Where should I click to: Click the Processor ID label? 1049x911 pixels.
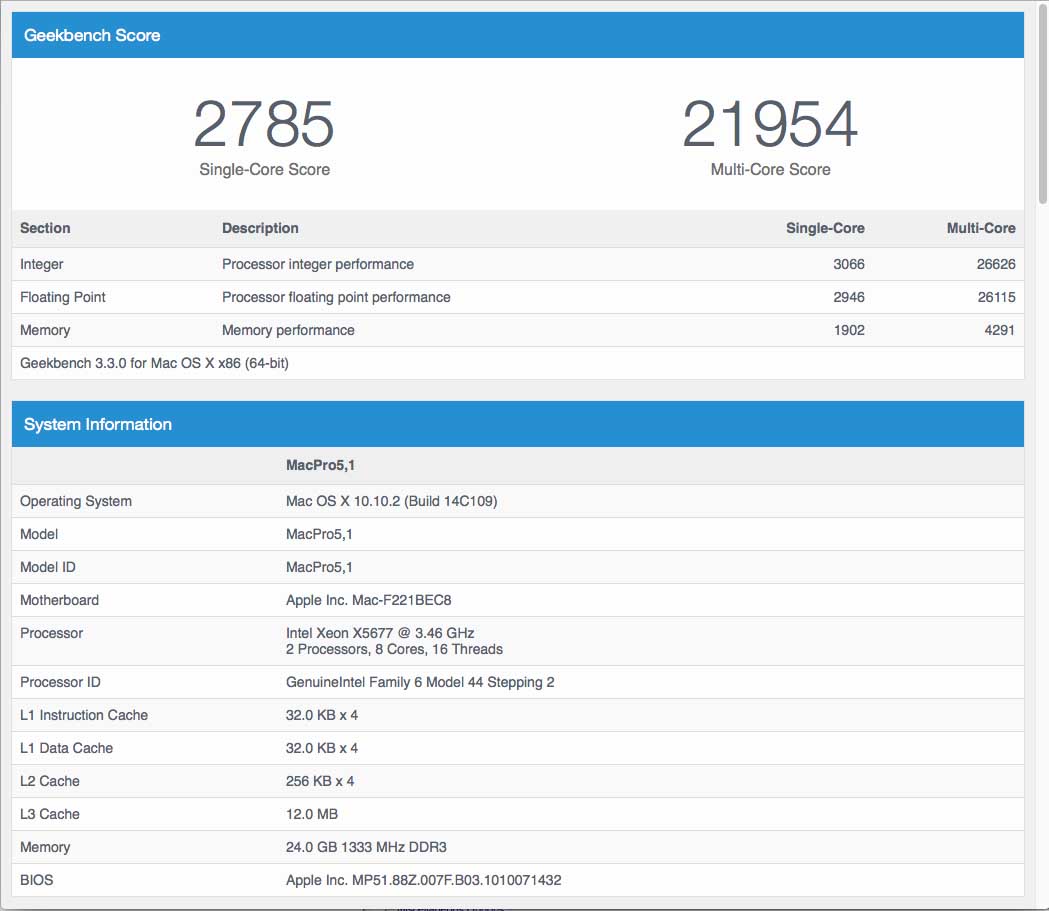[60, 682]
